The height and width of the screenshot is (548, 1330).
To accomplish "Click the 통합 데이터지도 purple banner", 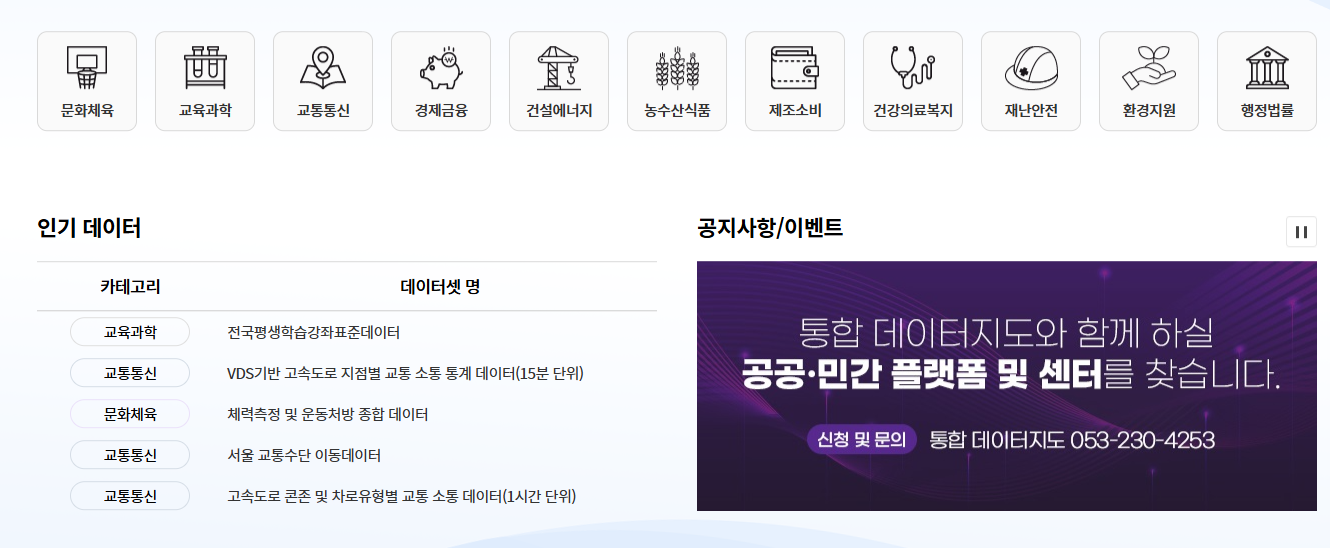I will pos(1007,386).
